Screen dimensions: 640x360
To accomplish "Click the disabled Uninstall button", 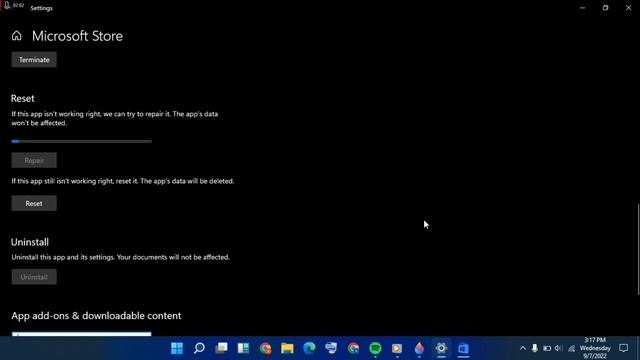I will [x=34, y=277].
